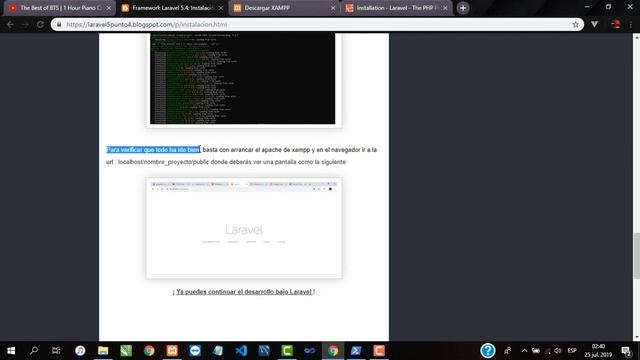This screenshot has height=360, width=640.
Task: Open the red extension icon
Action: tap(616, 24)
